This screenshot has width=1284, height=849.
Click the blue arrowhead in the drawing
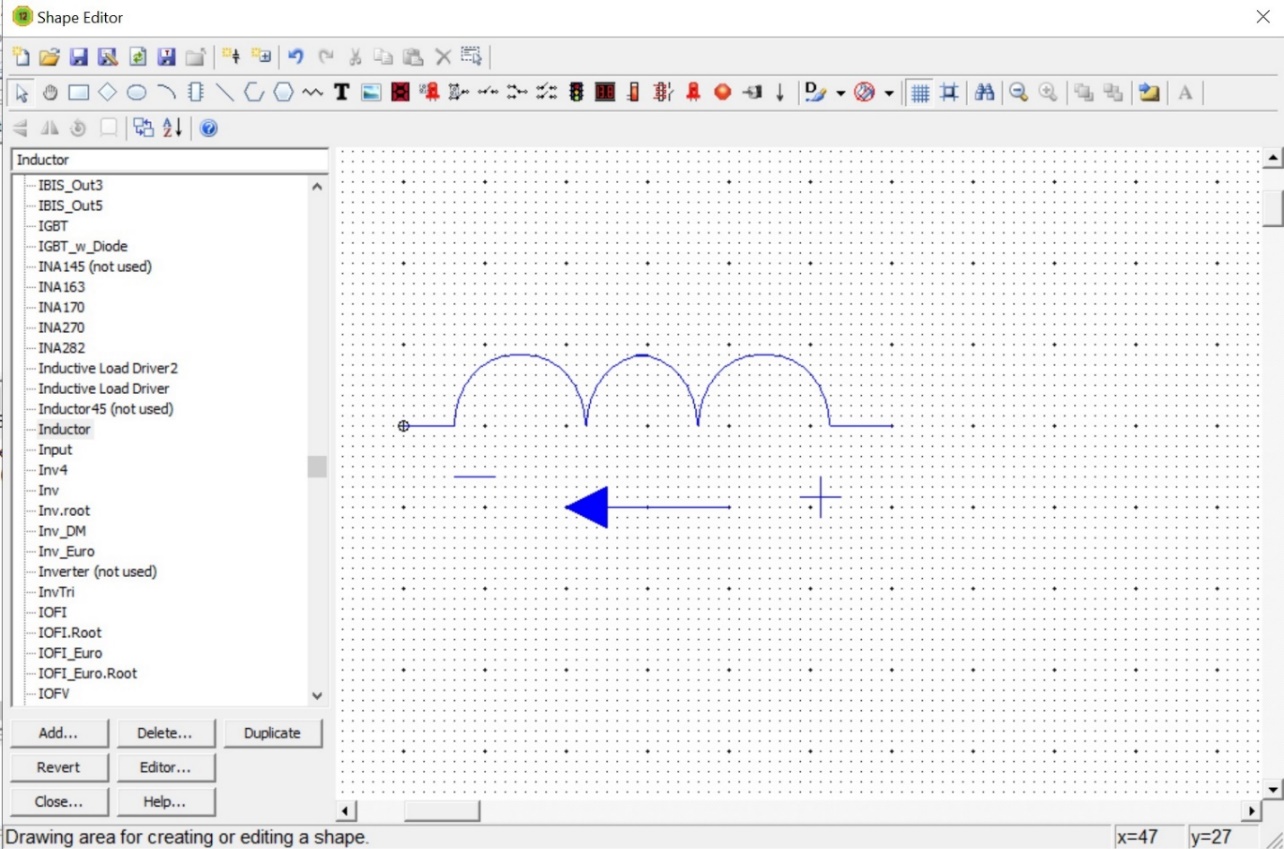tap(587, 507)
